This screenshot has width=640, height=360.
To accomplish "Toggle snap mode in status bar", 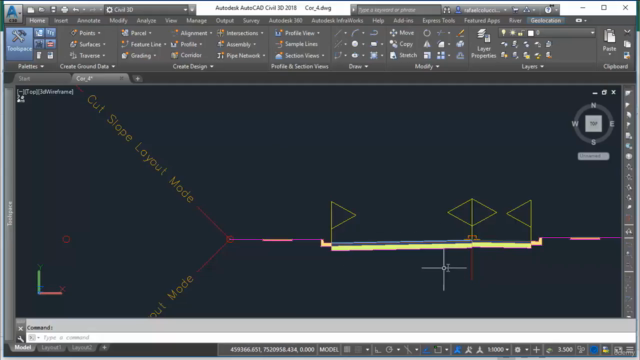I will (358, 350).
